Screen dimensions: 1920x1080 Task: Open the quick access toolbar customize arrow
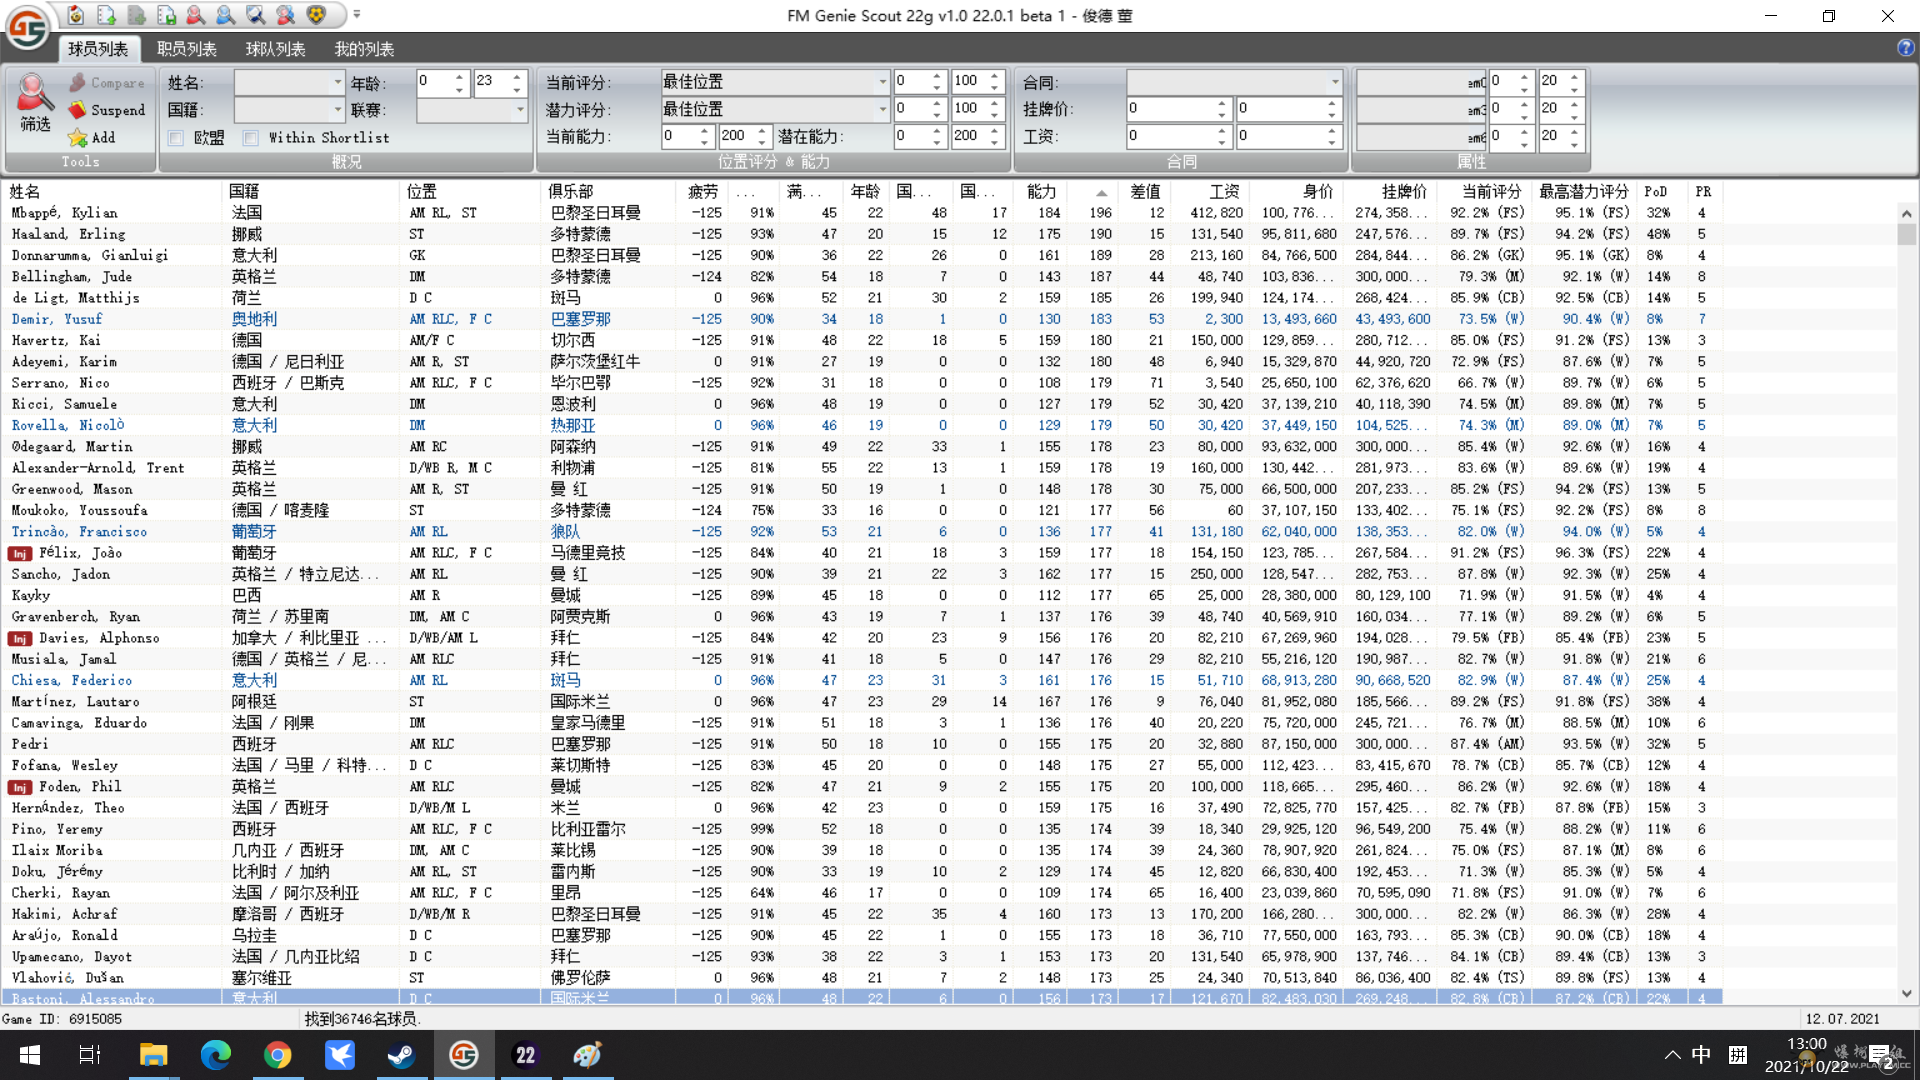[x=357, y=15]
